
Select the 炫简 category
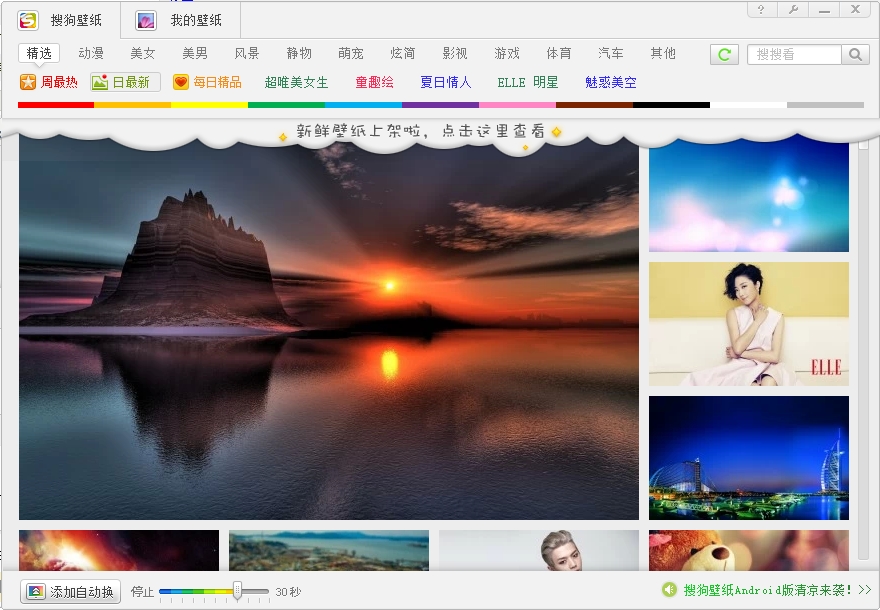[x=402, y=53]
